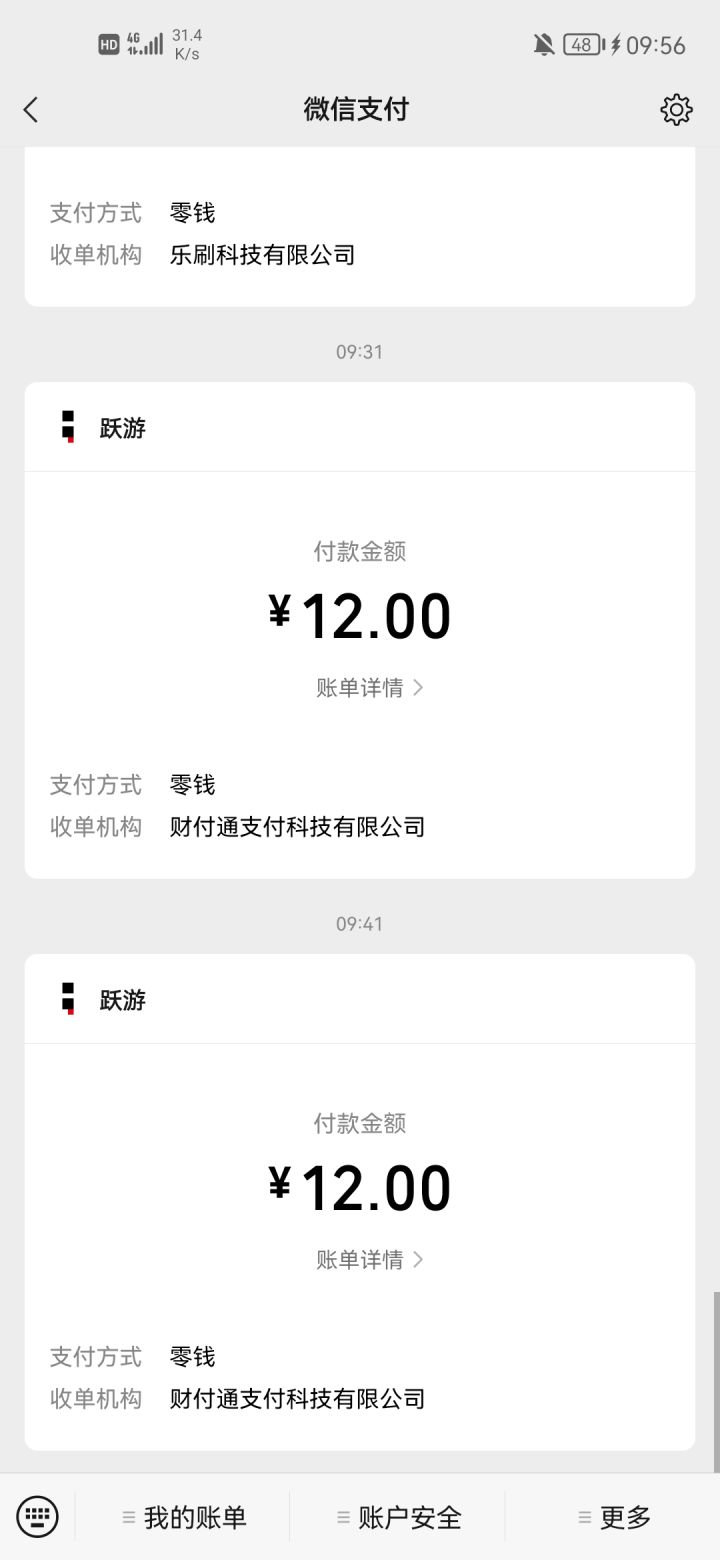Screen dimensions: 720x1560
Task: Open 我的账单 menu
Action: click(184, 1517)
